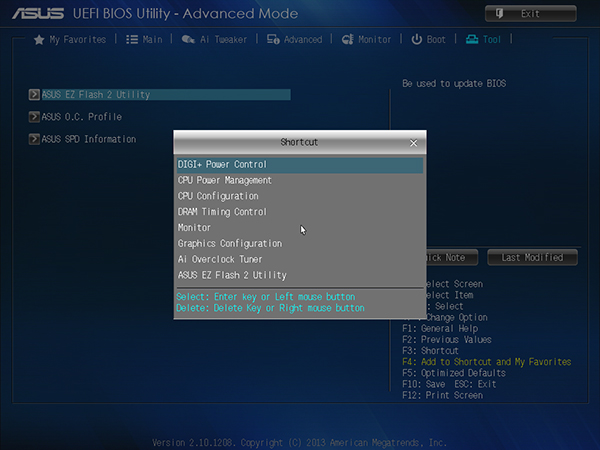
Task: Click the Monitor tab gauge icon
Action: click(347, 39)
